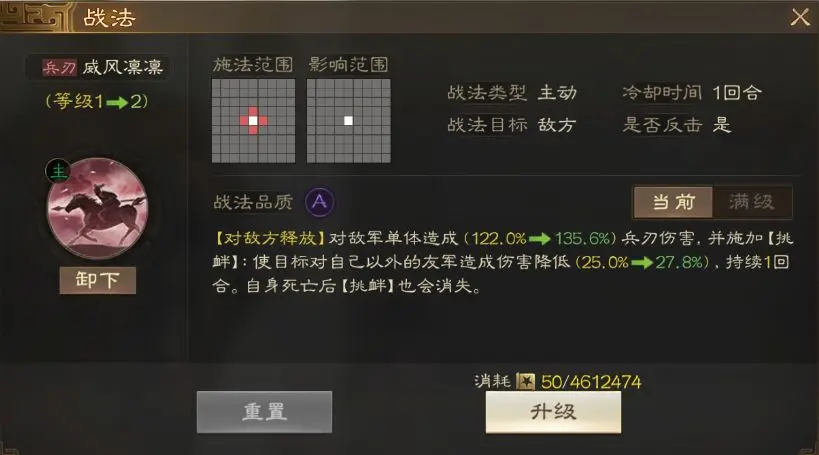Click the 威风凛凛 skill name
The image size is (819, 455).
click(123, 67)
